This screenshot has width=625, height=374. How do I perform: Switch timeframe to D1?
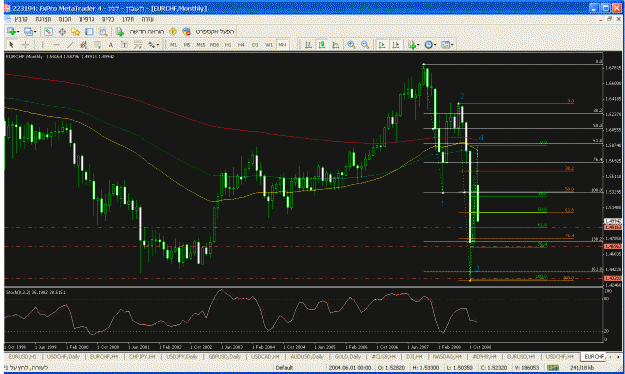pyautogui.click(x=255, y=45)
